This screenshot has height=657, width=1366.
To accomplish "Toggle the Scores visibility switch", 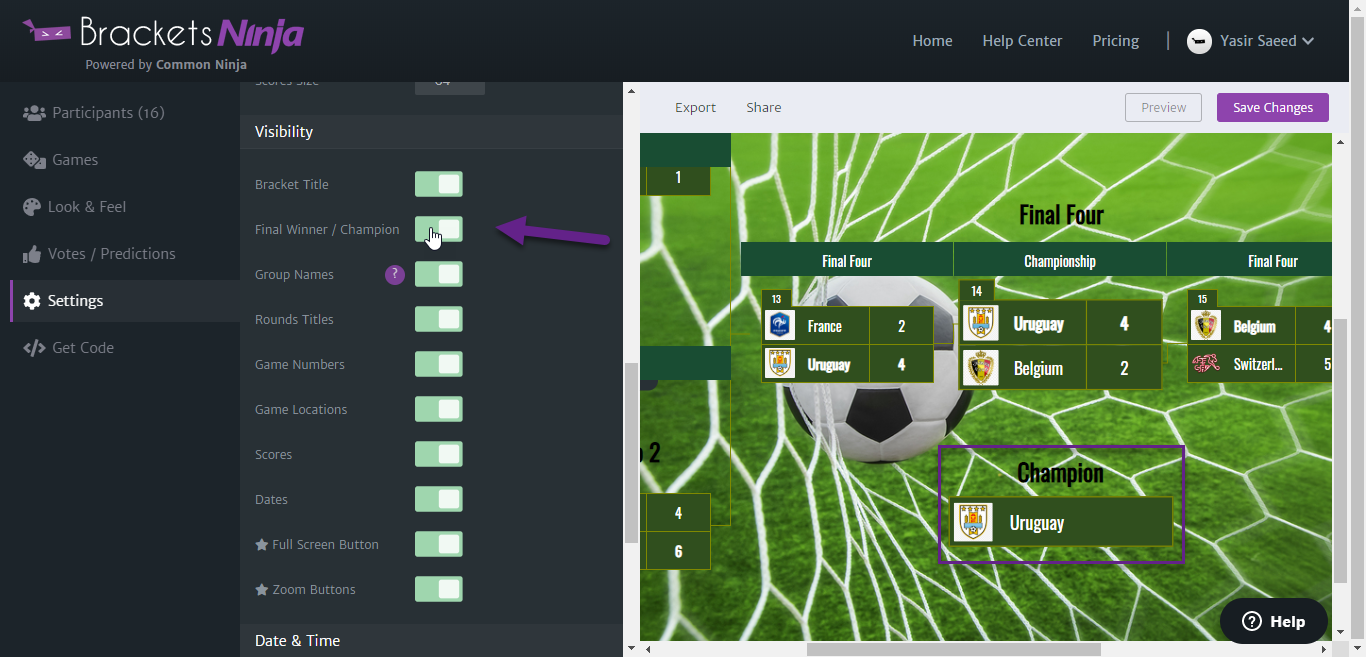I will 439,454.
